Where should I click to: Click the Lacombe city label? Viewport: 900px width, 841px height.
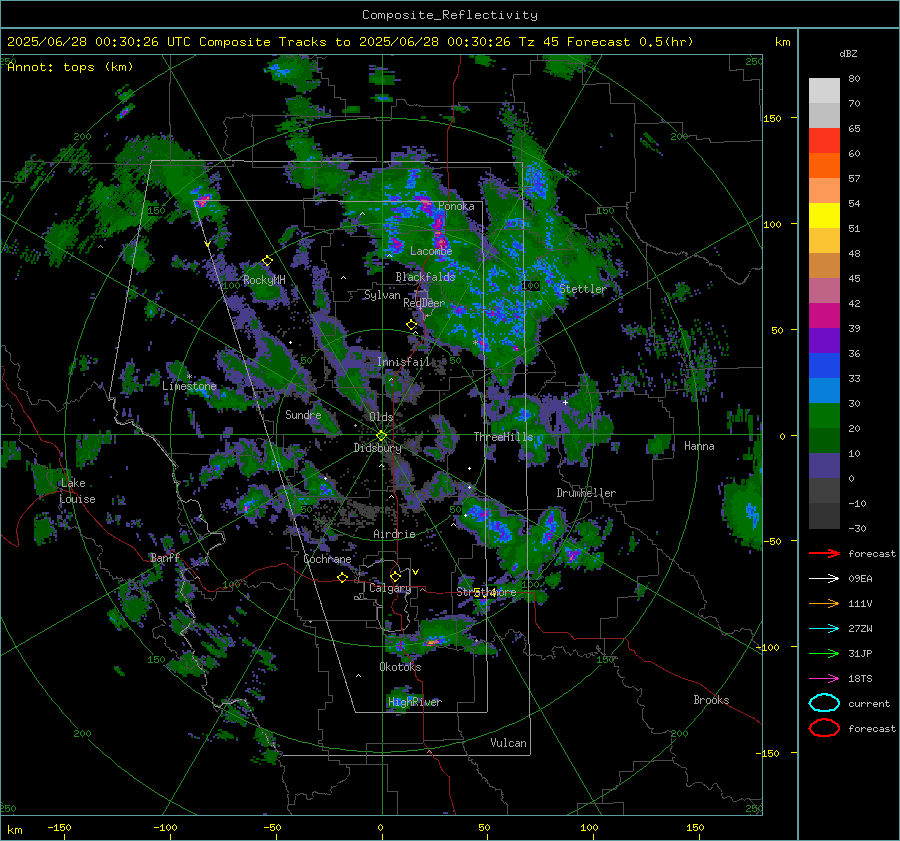click(431, 251)
